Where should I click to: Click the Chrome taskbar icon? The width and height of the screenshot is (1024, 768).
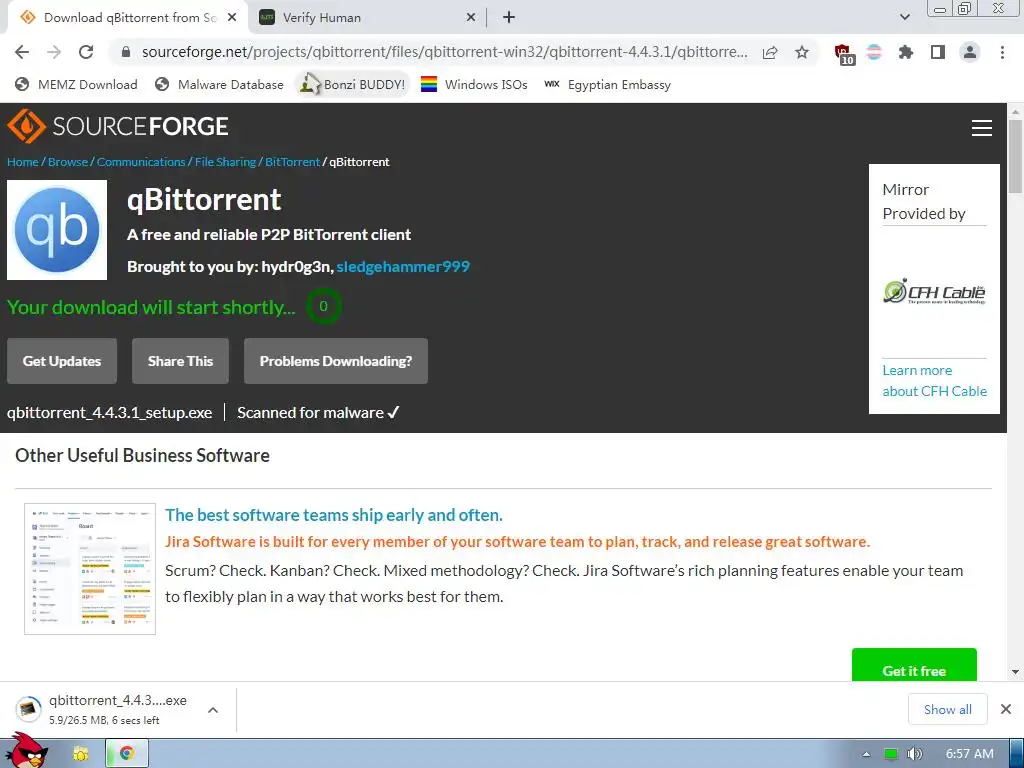tap(127, 754)
